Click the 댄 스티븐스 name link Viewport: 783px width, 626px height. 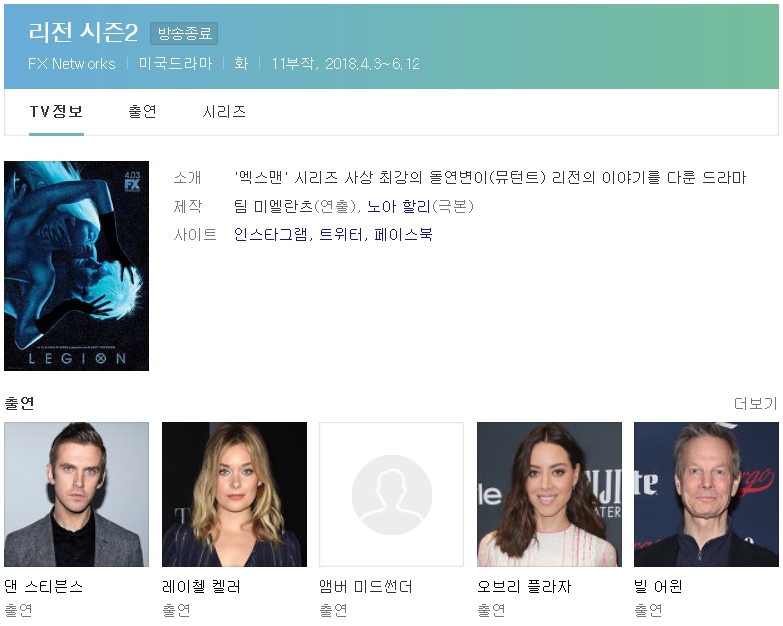[44, 586]
